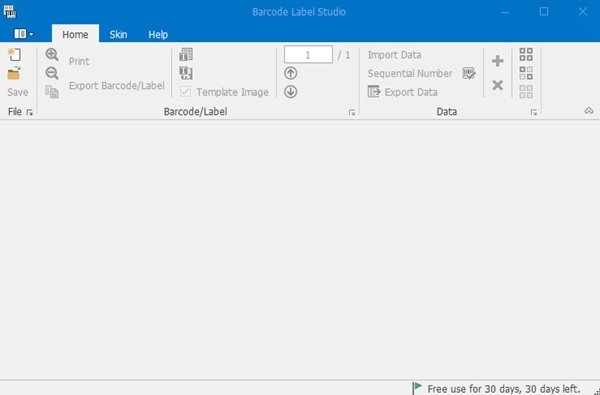The height and width of the screenshot is (395, 600).
Task: Expand the Barcode/Label group launcher
Action: click(352, 112)
